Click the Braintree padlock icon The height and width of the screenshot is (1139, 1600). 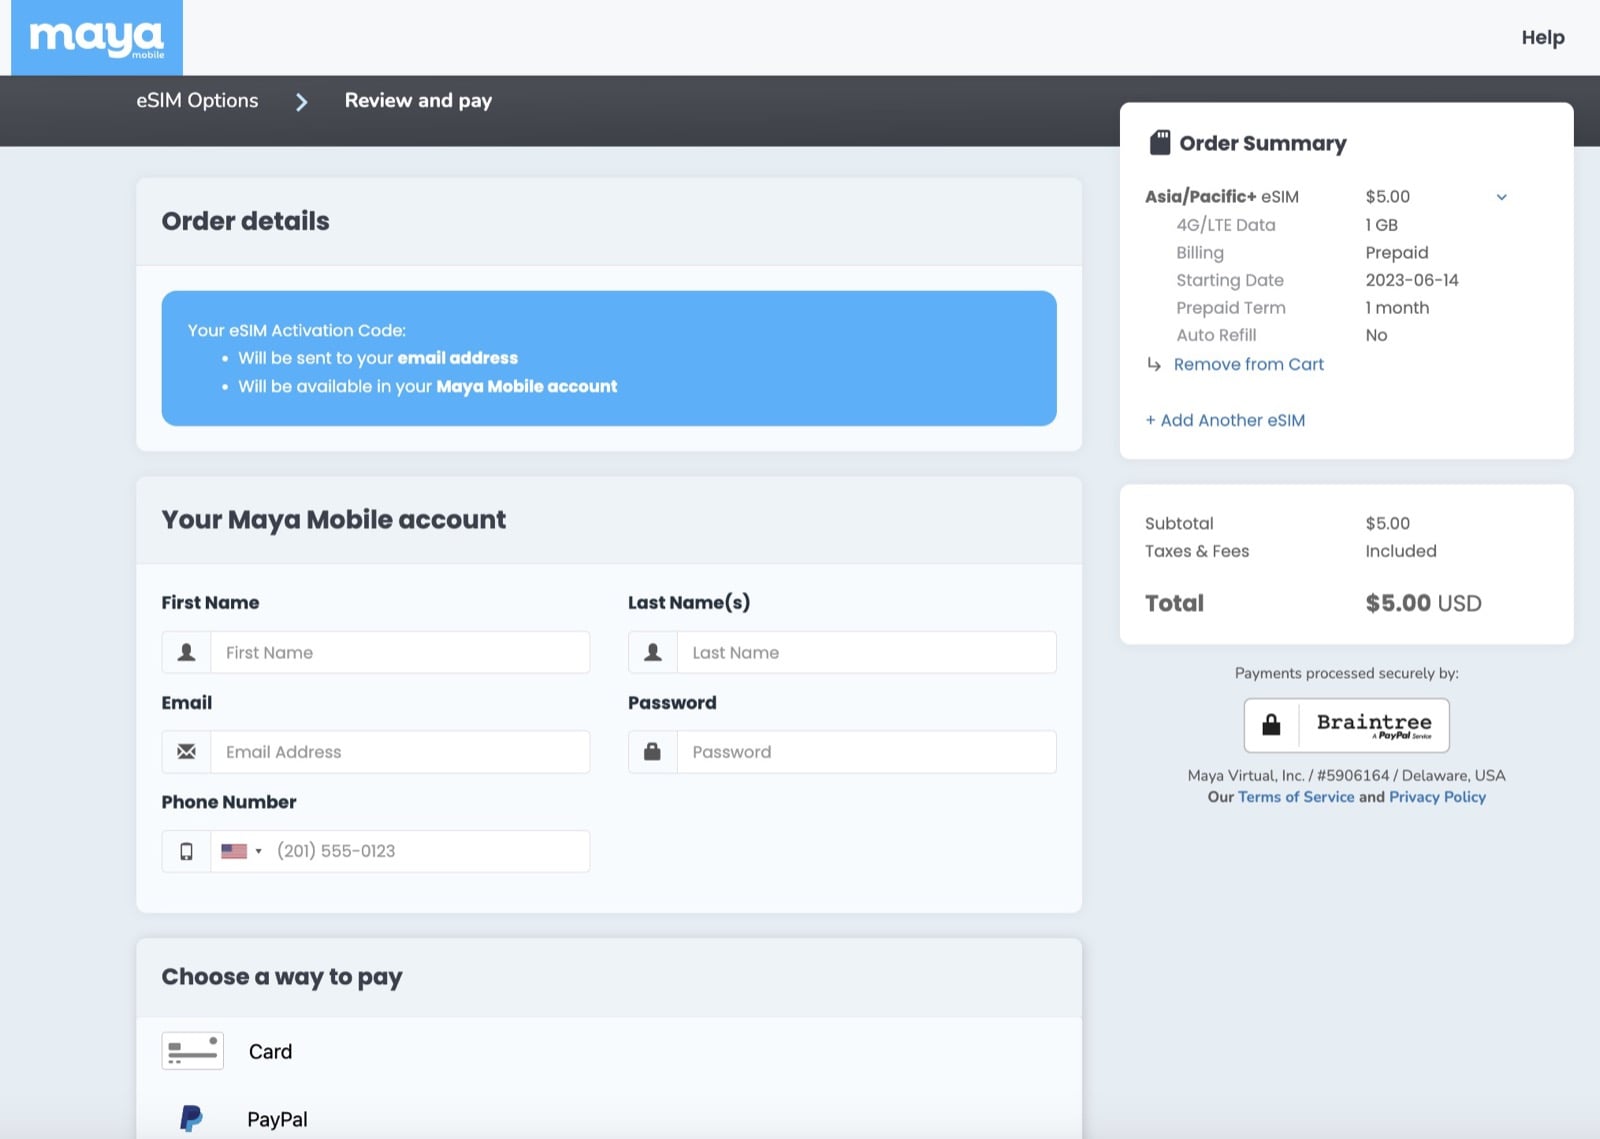click(1271, 725)
